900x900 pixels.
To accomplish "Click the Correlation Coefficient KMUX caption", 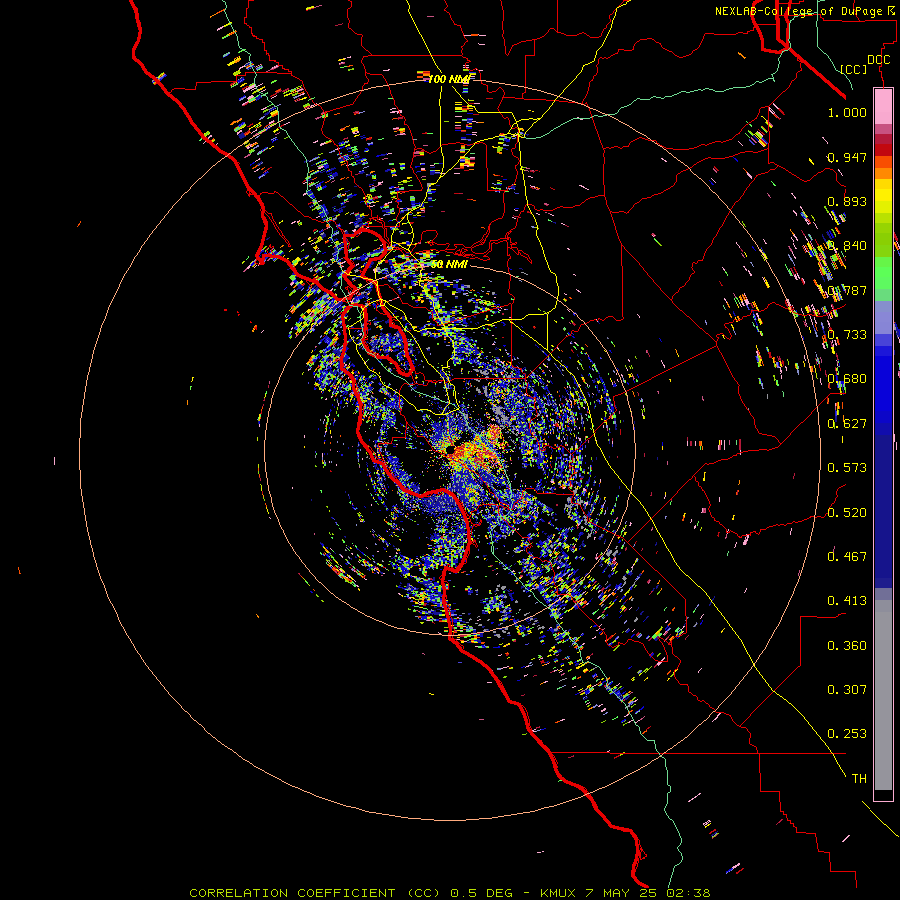I will [x=450, y=893].
